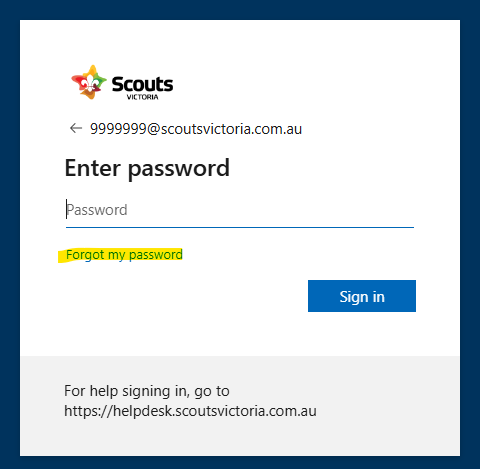480x469 pixels.
Task: Open the https://helpdesk.scoutsvictoria.com.au help address
Action: point(190,411)
